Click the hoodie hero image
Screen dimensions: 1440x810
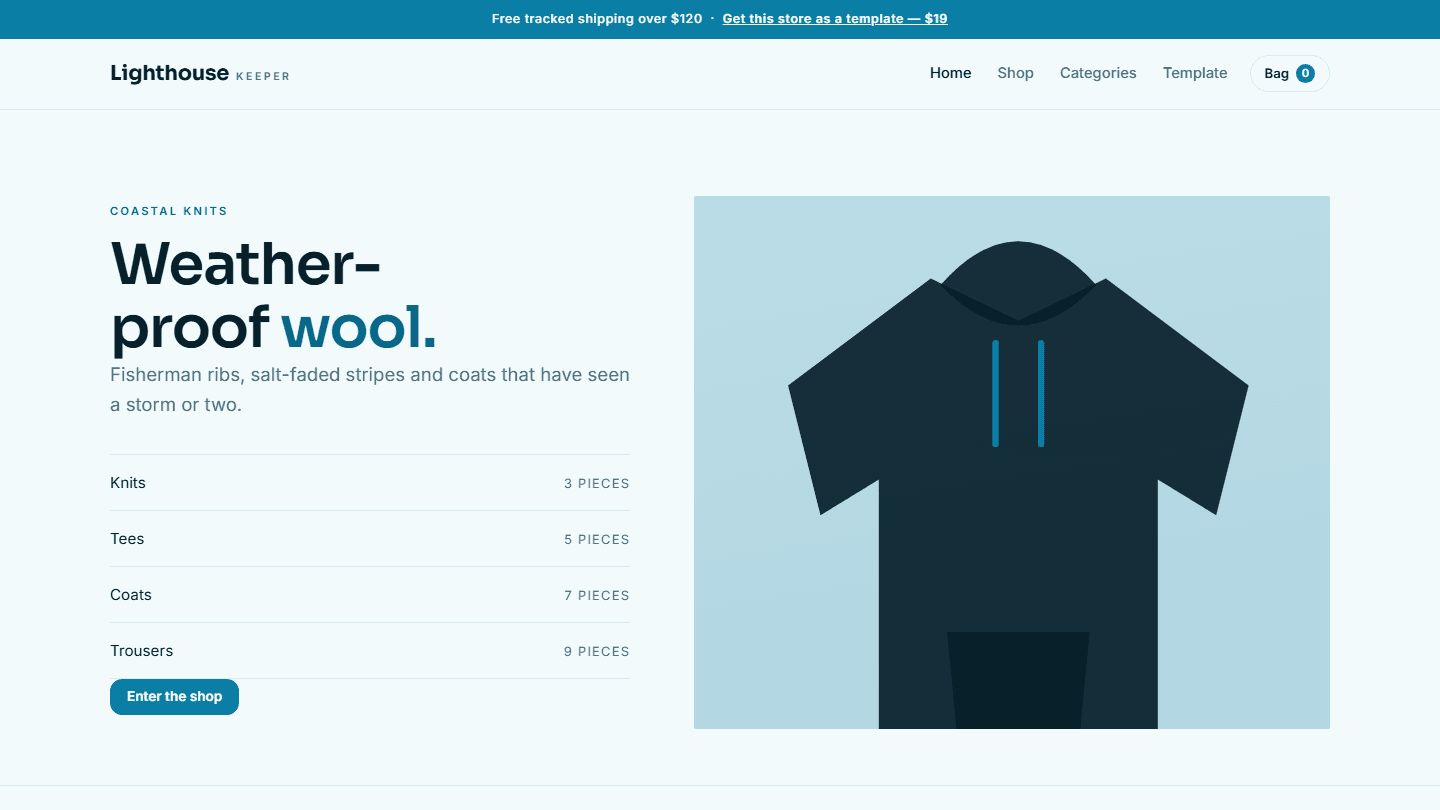(x=1012, y=462)
